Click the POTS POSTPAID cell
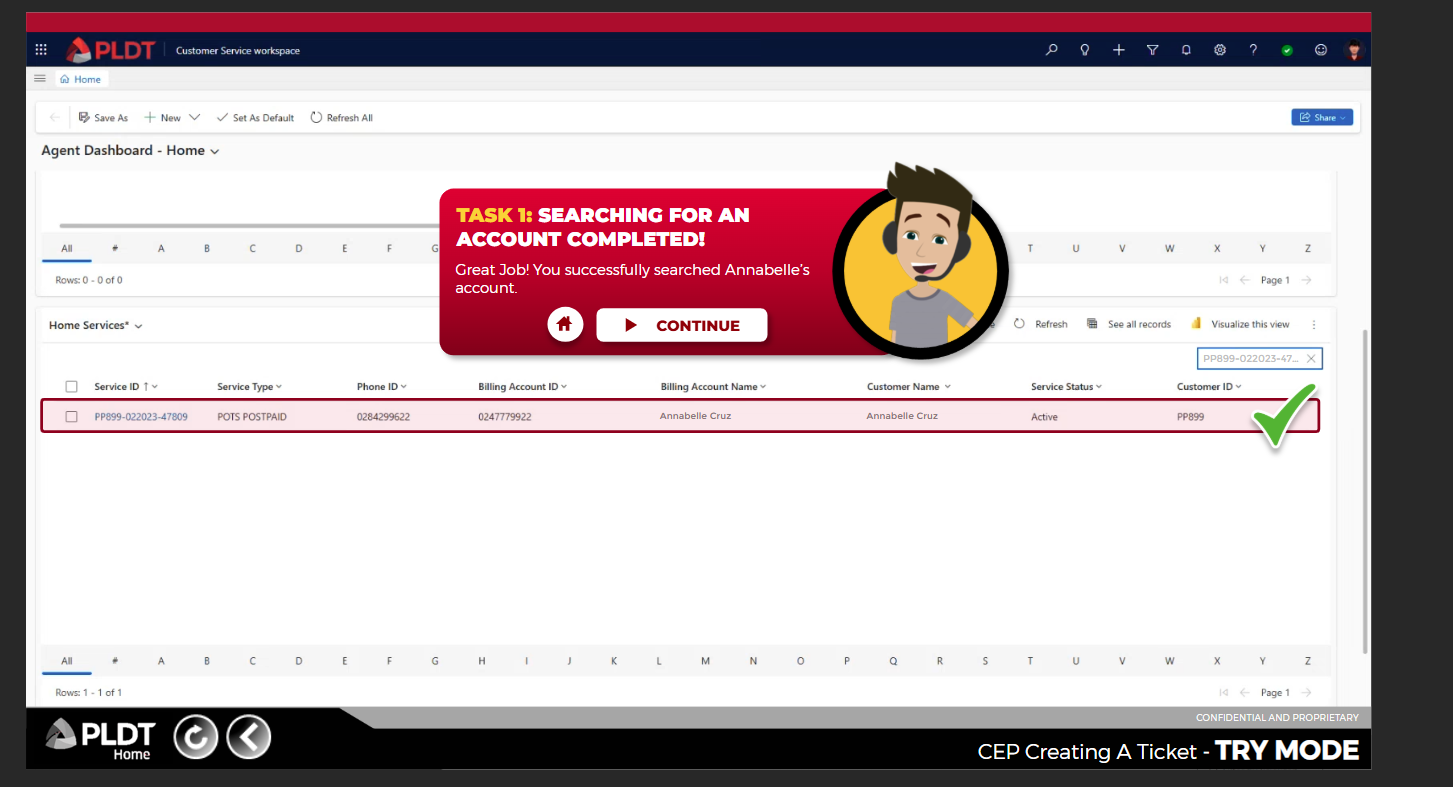 pos(252,416)
